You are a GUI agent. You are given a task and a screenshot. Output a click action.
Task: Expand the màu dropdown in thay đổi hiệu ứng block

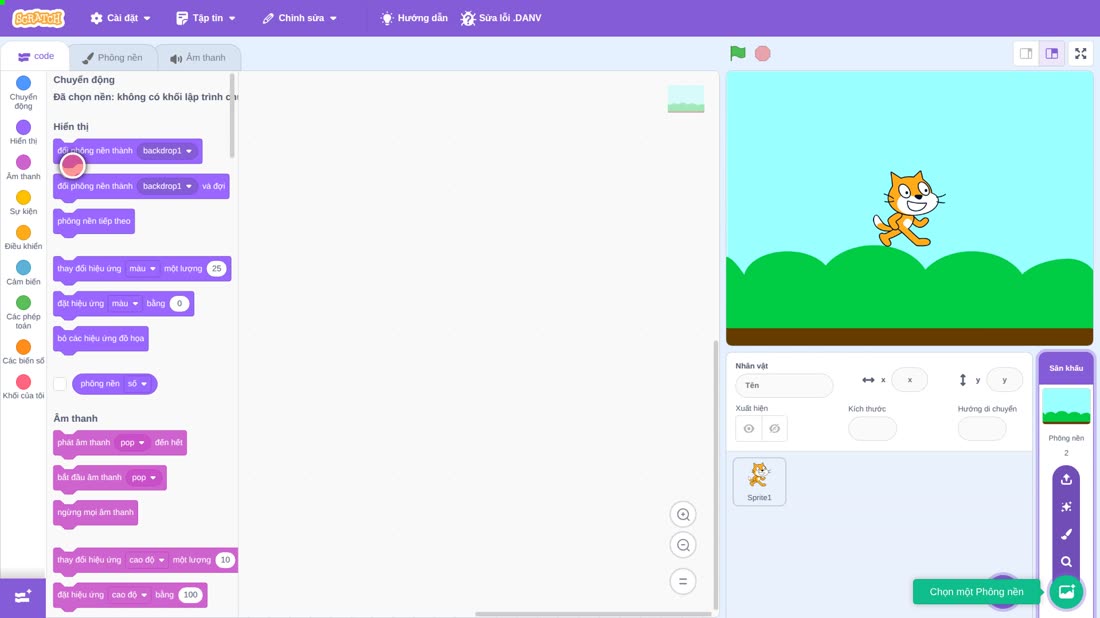(x=142, y=269)
